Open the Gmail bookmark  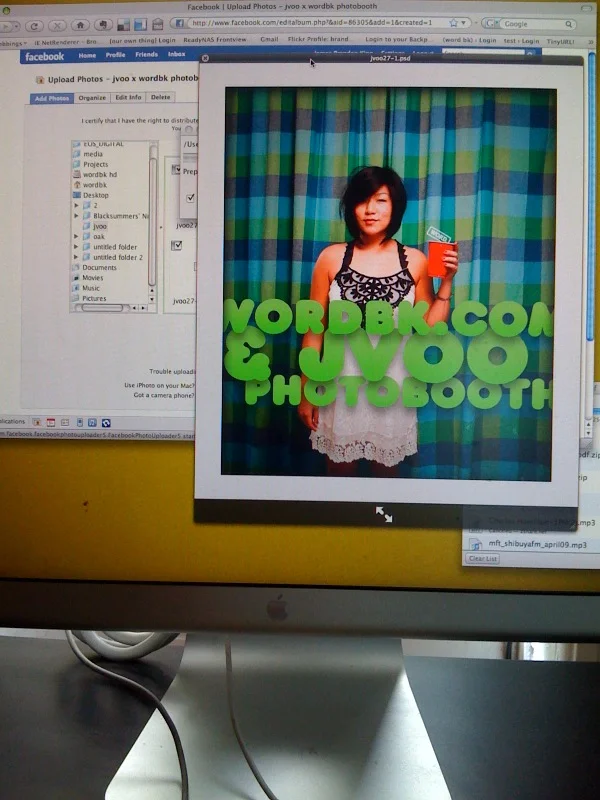tap(269, 39)
